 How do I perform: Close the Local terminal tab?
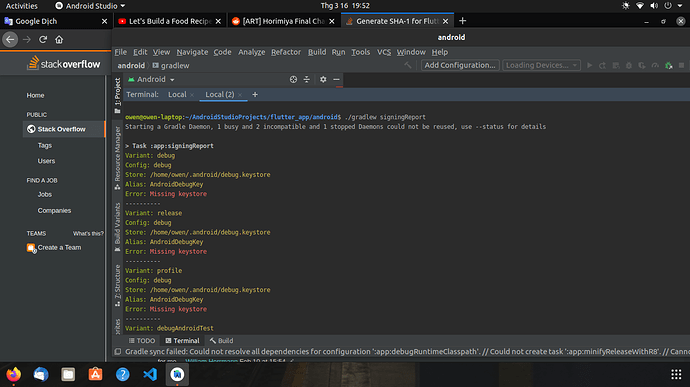click(x=192, y=95)
